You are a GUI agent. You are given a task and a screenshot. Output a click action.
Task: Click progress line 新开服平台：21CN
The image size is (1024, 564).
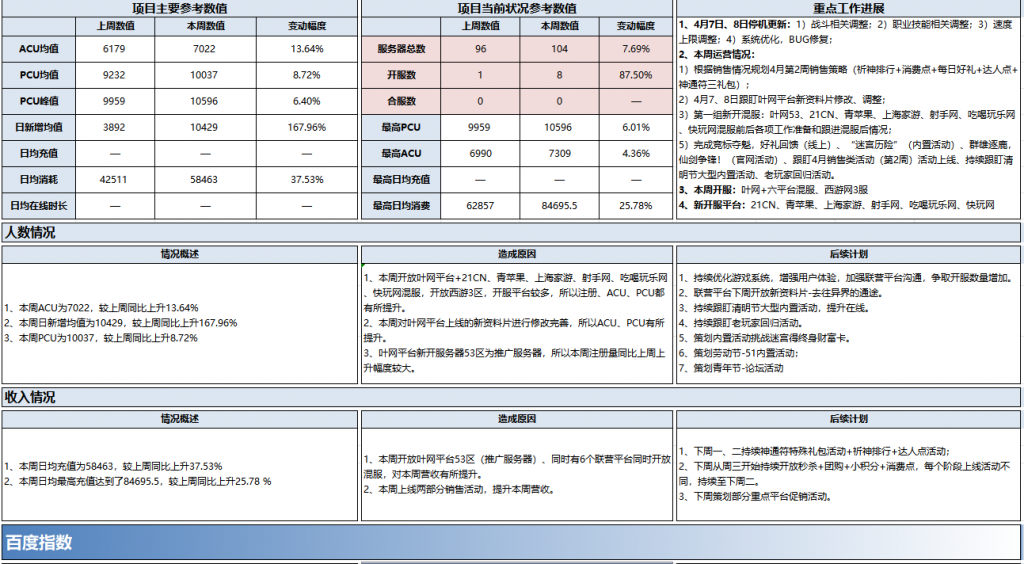(x=837, y=205)
